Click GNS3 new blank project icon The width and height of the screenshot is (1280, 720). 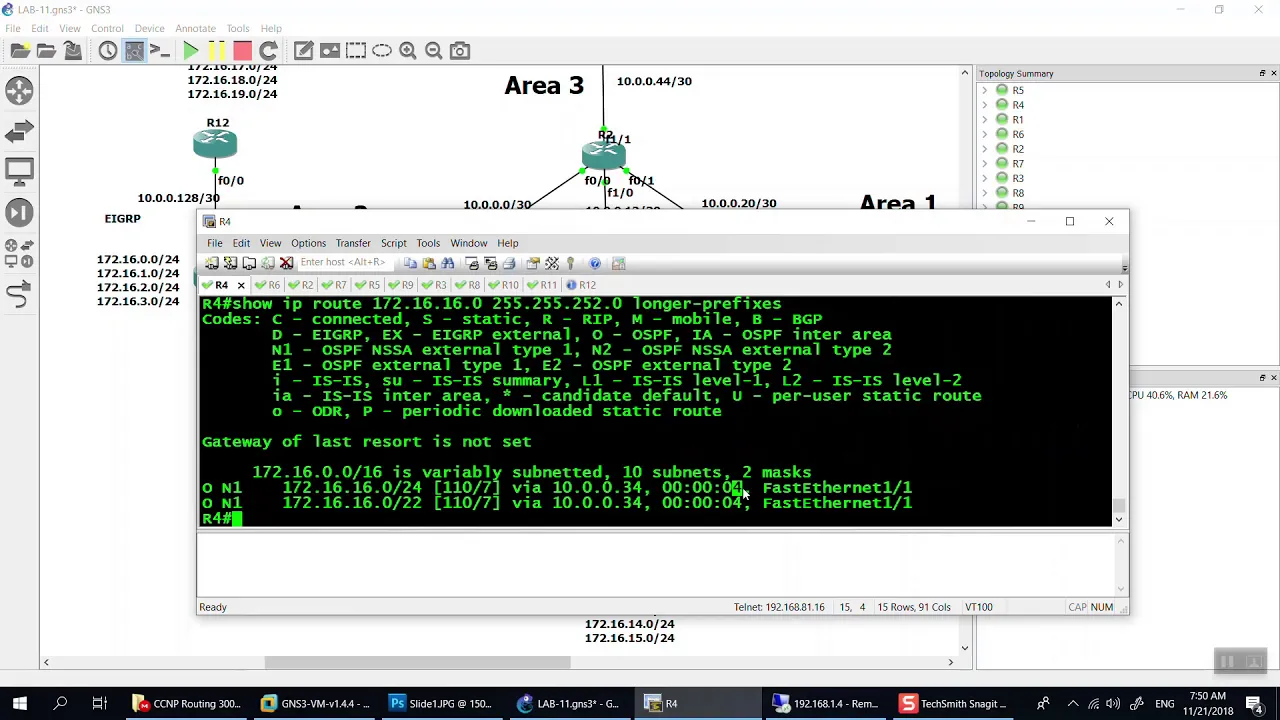20,51
